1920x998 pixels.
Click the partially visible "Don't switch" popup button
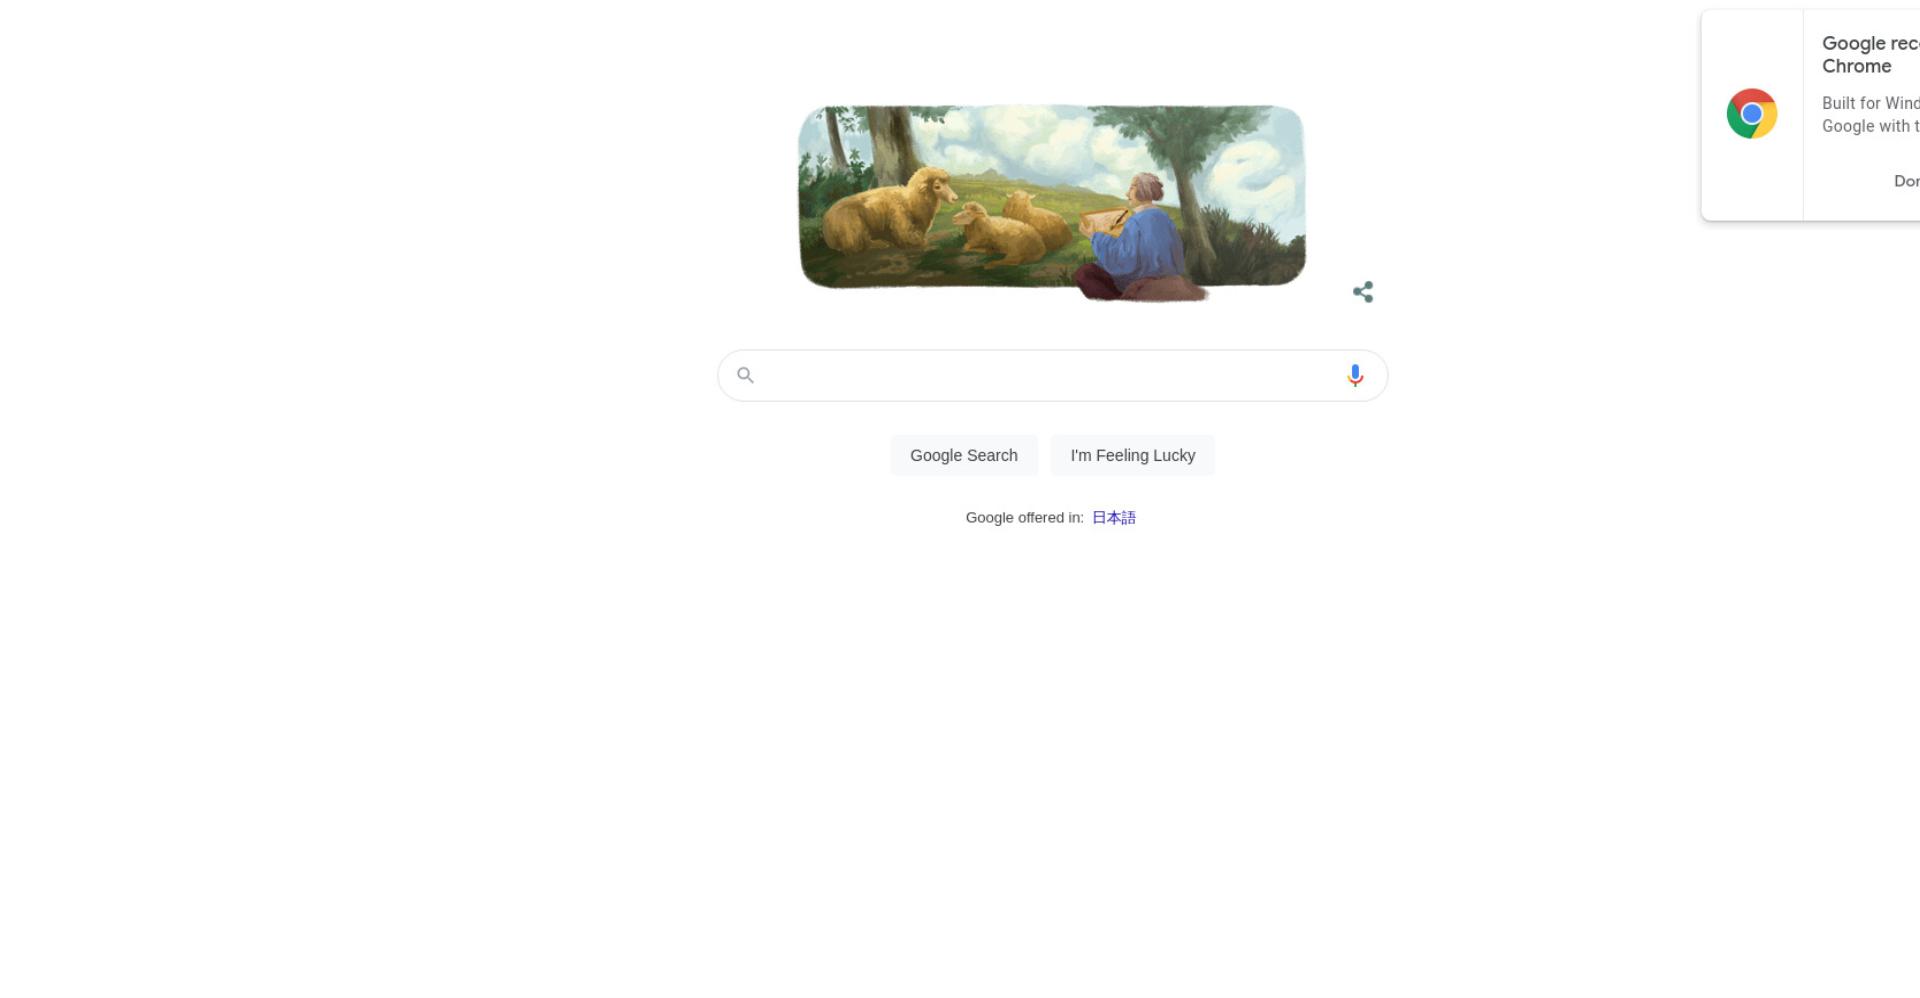pyautogui.click(x=1906, y=181)
